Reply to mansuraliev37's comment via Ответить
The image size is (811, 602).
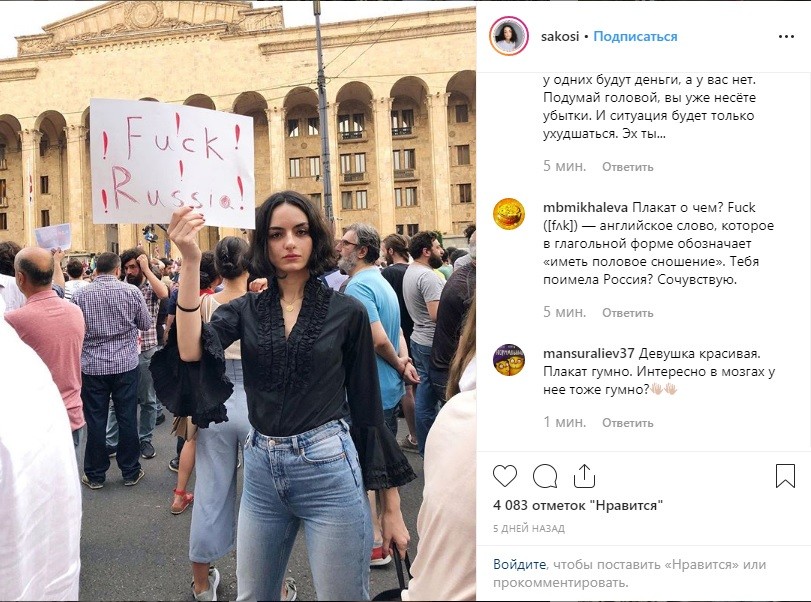627,423
